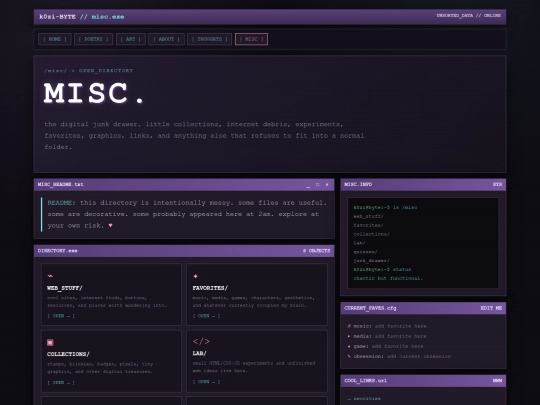Click the heart at README end
The height and width of the screenshot is (405, 540).
pos(110,226)
